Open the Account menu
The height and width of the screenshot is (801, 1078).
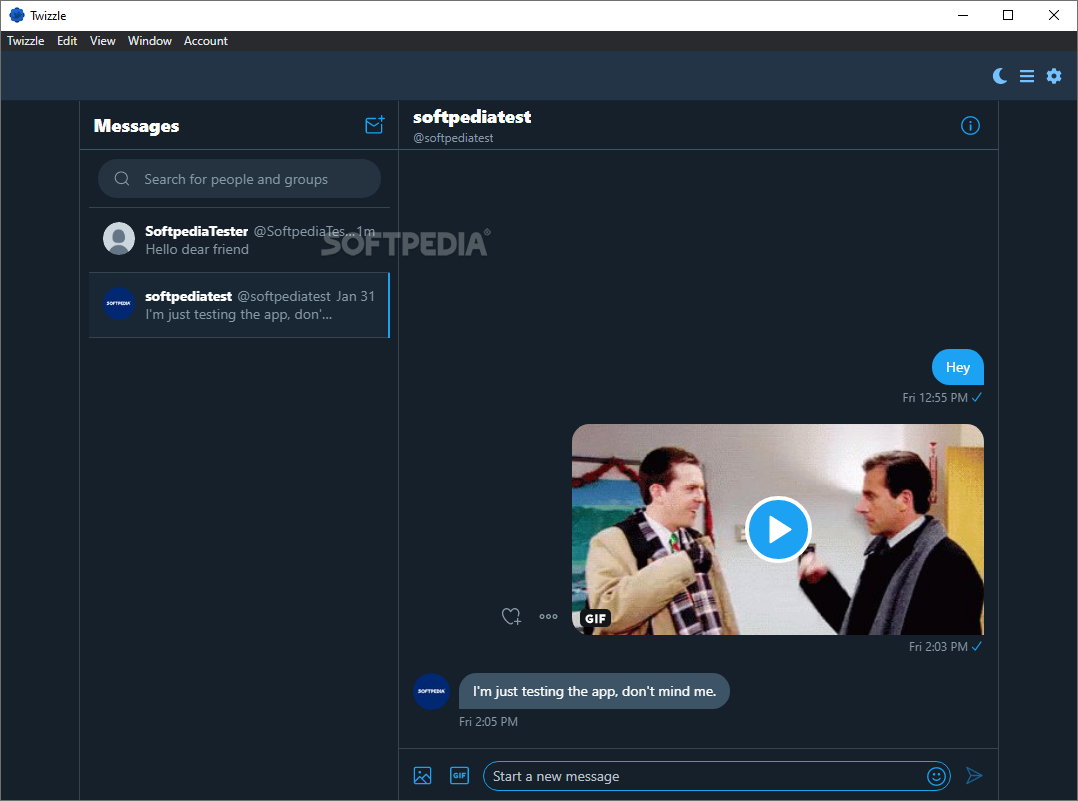pyautogui.click(x=206, y=41)
